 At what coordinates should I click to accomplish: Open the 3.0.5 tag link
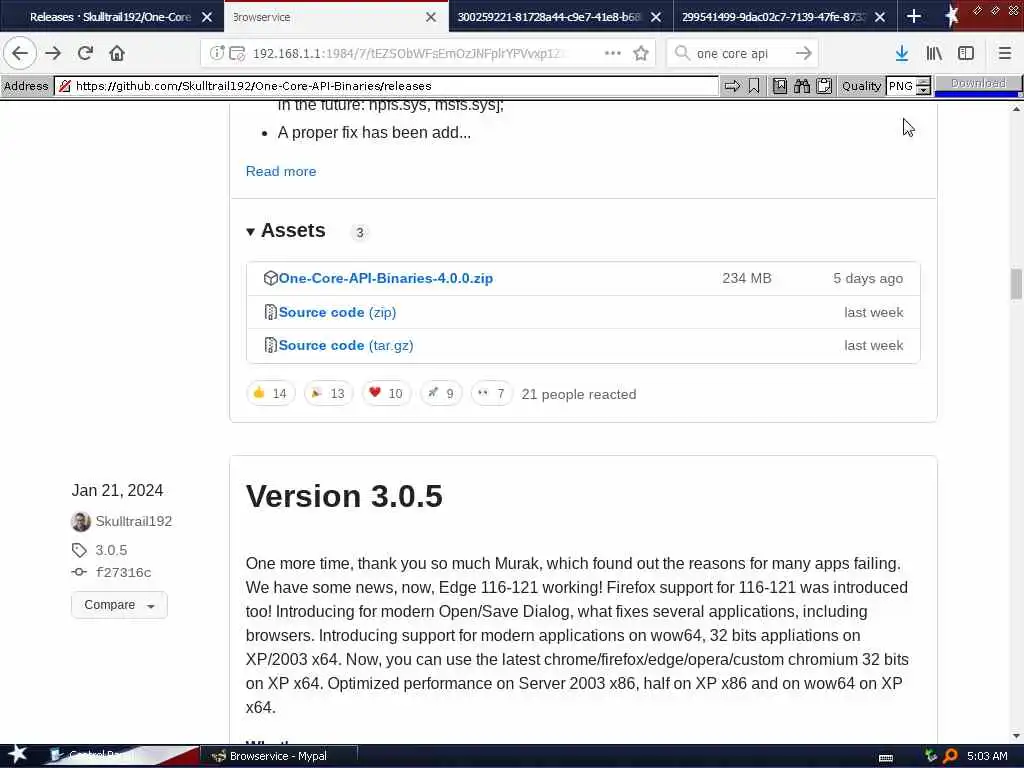pyautogui.click(x=111, y=550)
